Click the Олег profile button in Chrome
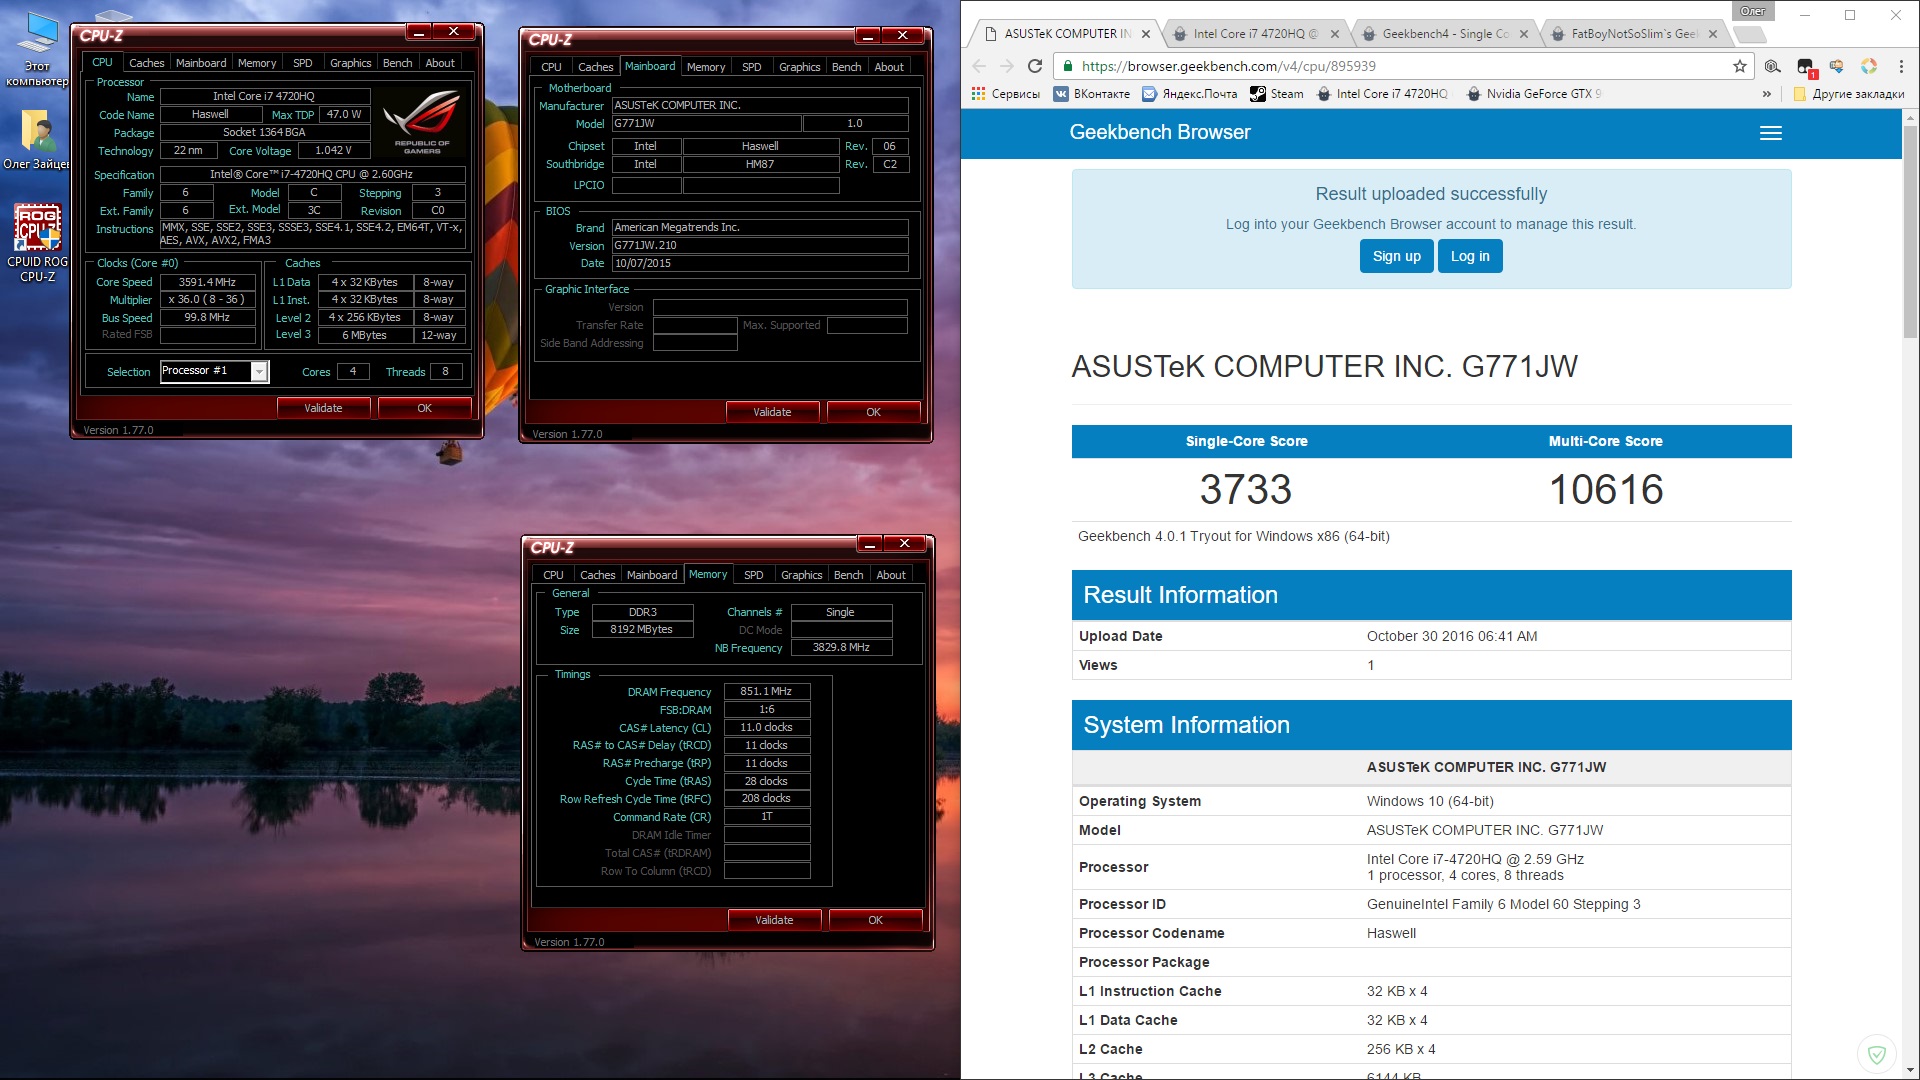Image resolution: width=1920 pixels, height=1080 pixels. (x=1752, y=11)
